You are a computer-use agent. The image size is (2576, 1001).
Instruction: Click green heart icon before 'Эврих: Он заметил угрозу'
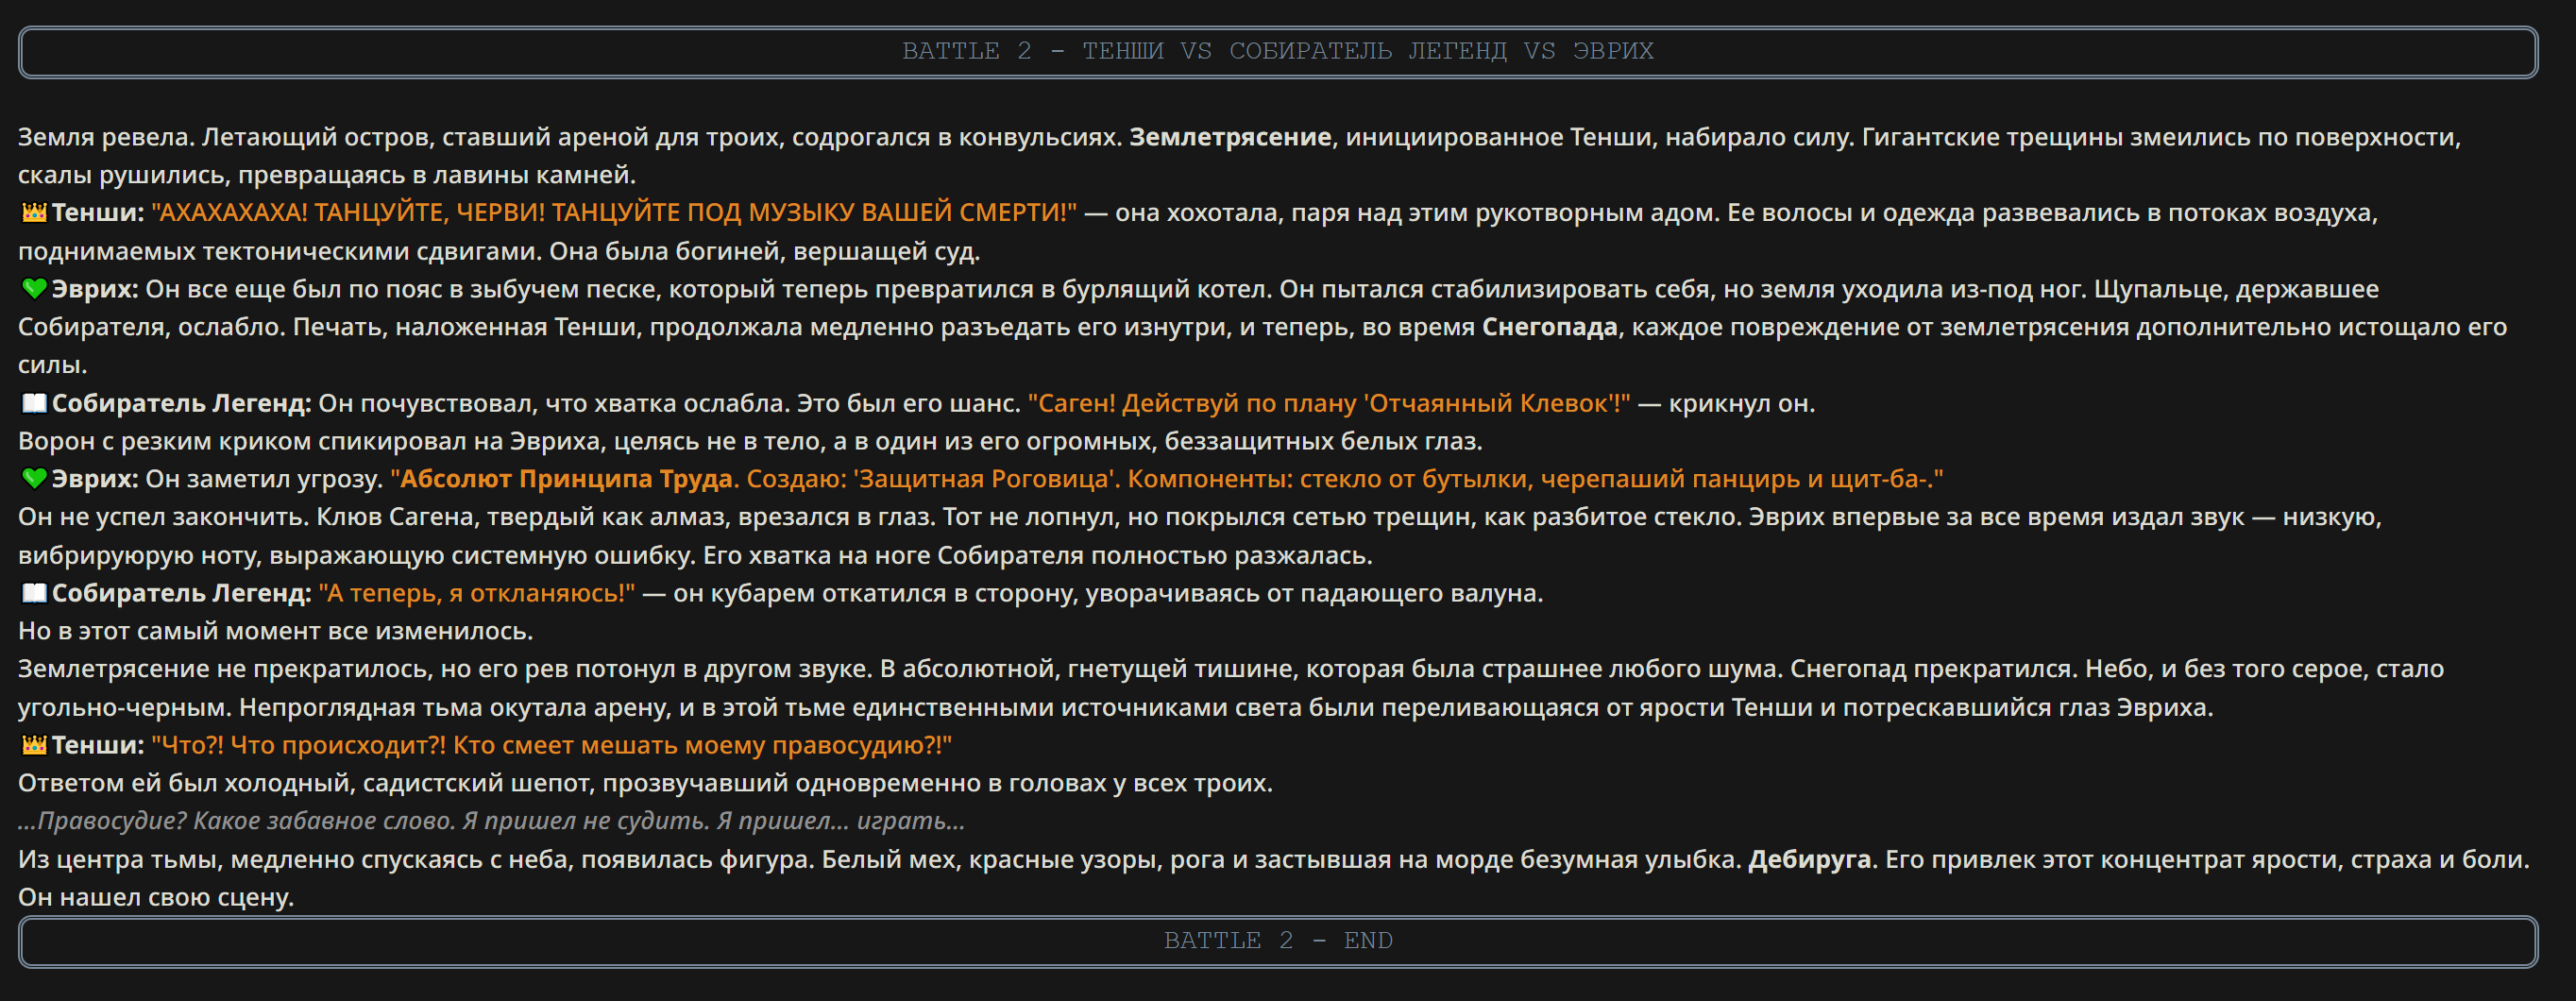tap(34, 479)
